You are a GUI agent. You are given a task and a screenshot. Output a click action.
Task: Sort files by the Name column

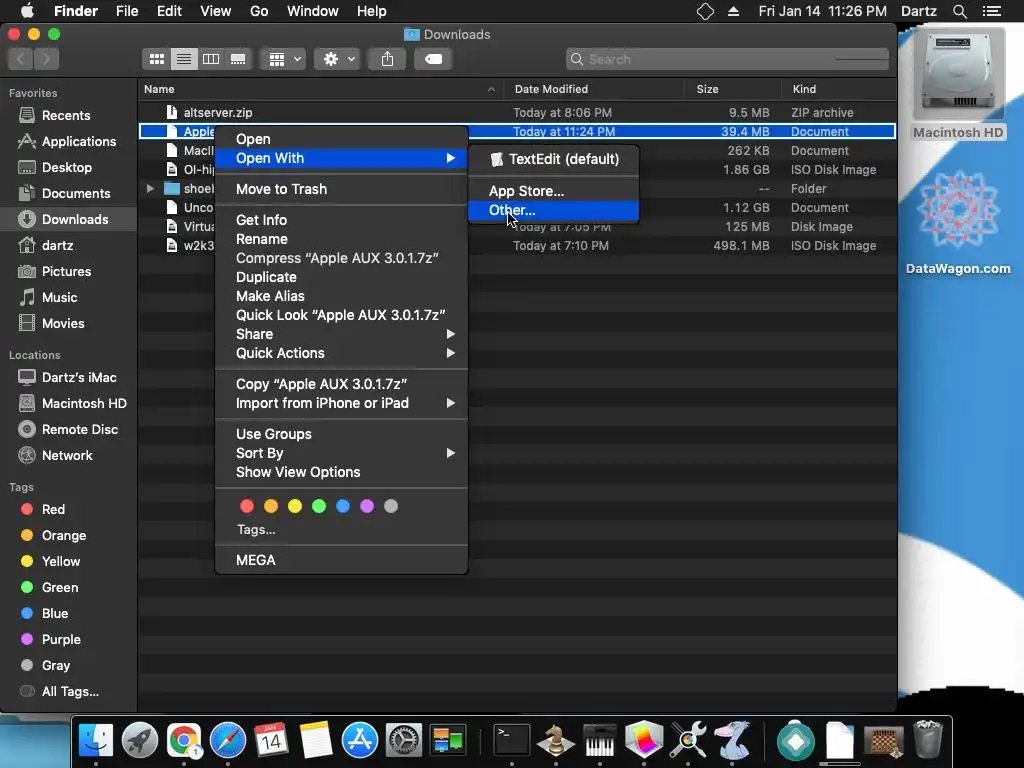point(320,89)
